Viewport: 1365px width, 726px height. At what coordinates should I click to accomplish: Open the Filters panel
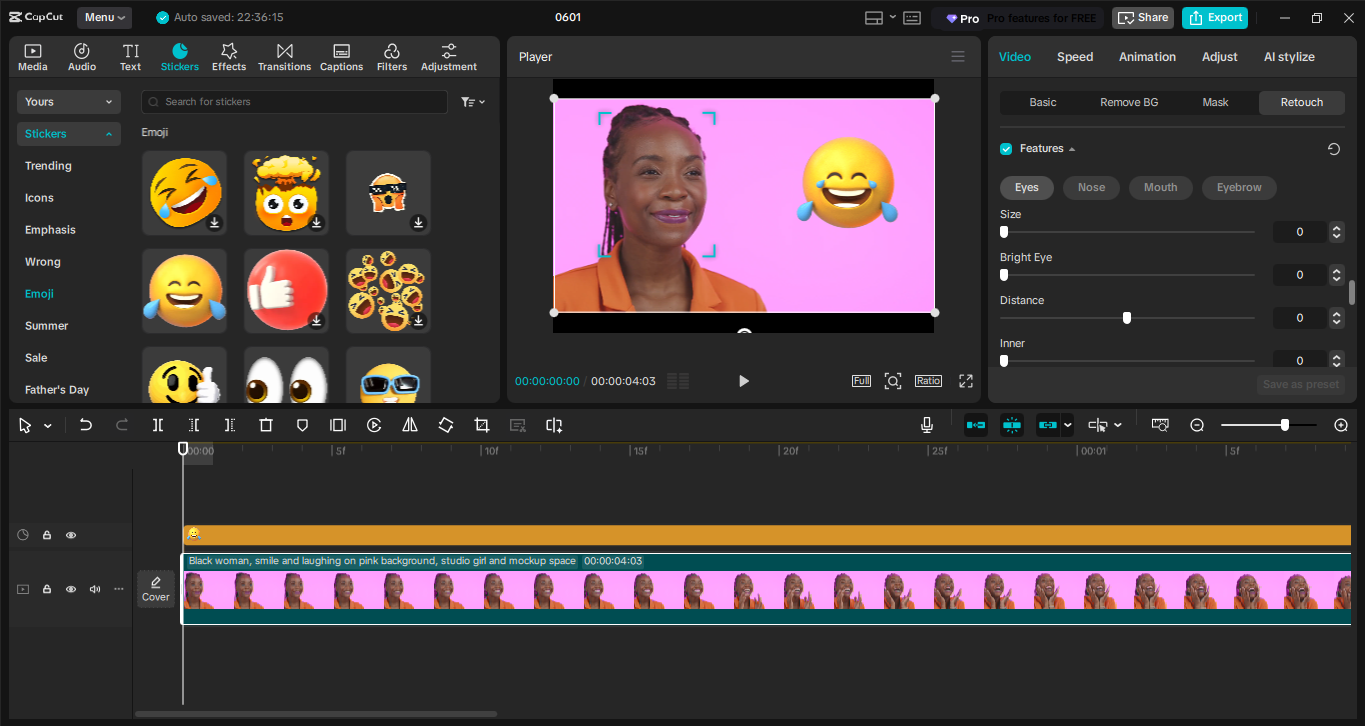[x=392, y=57]
